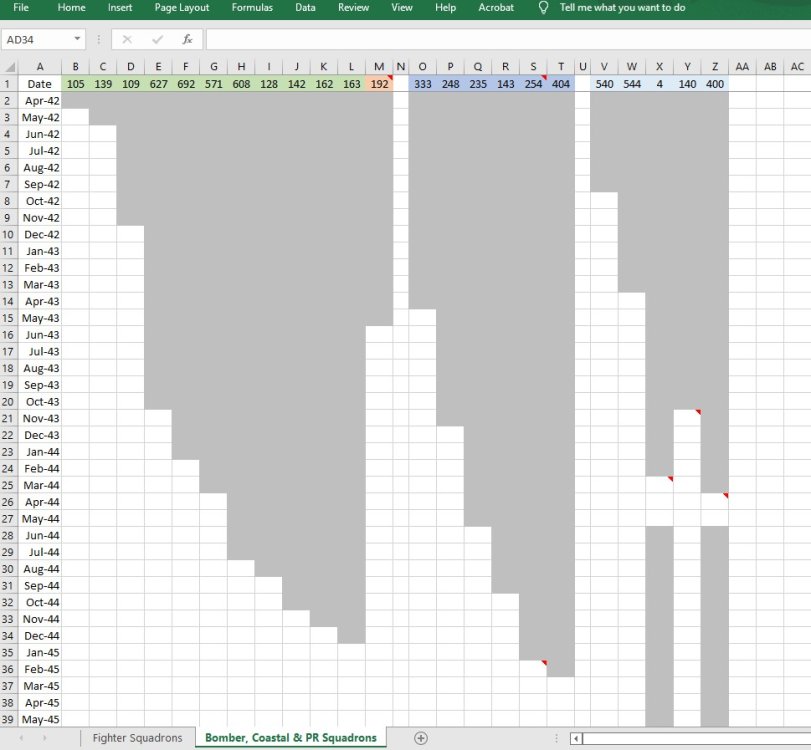Image resolution: width=811 pixels, height=750 pixels.
Task: Select column AC header
Action: pyautogui.click(x=797, y=67)
